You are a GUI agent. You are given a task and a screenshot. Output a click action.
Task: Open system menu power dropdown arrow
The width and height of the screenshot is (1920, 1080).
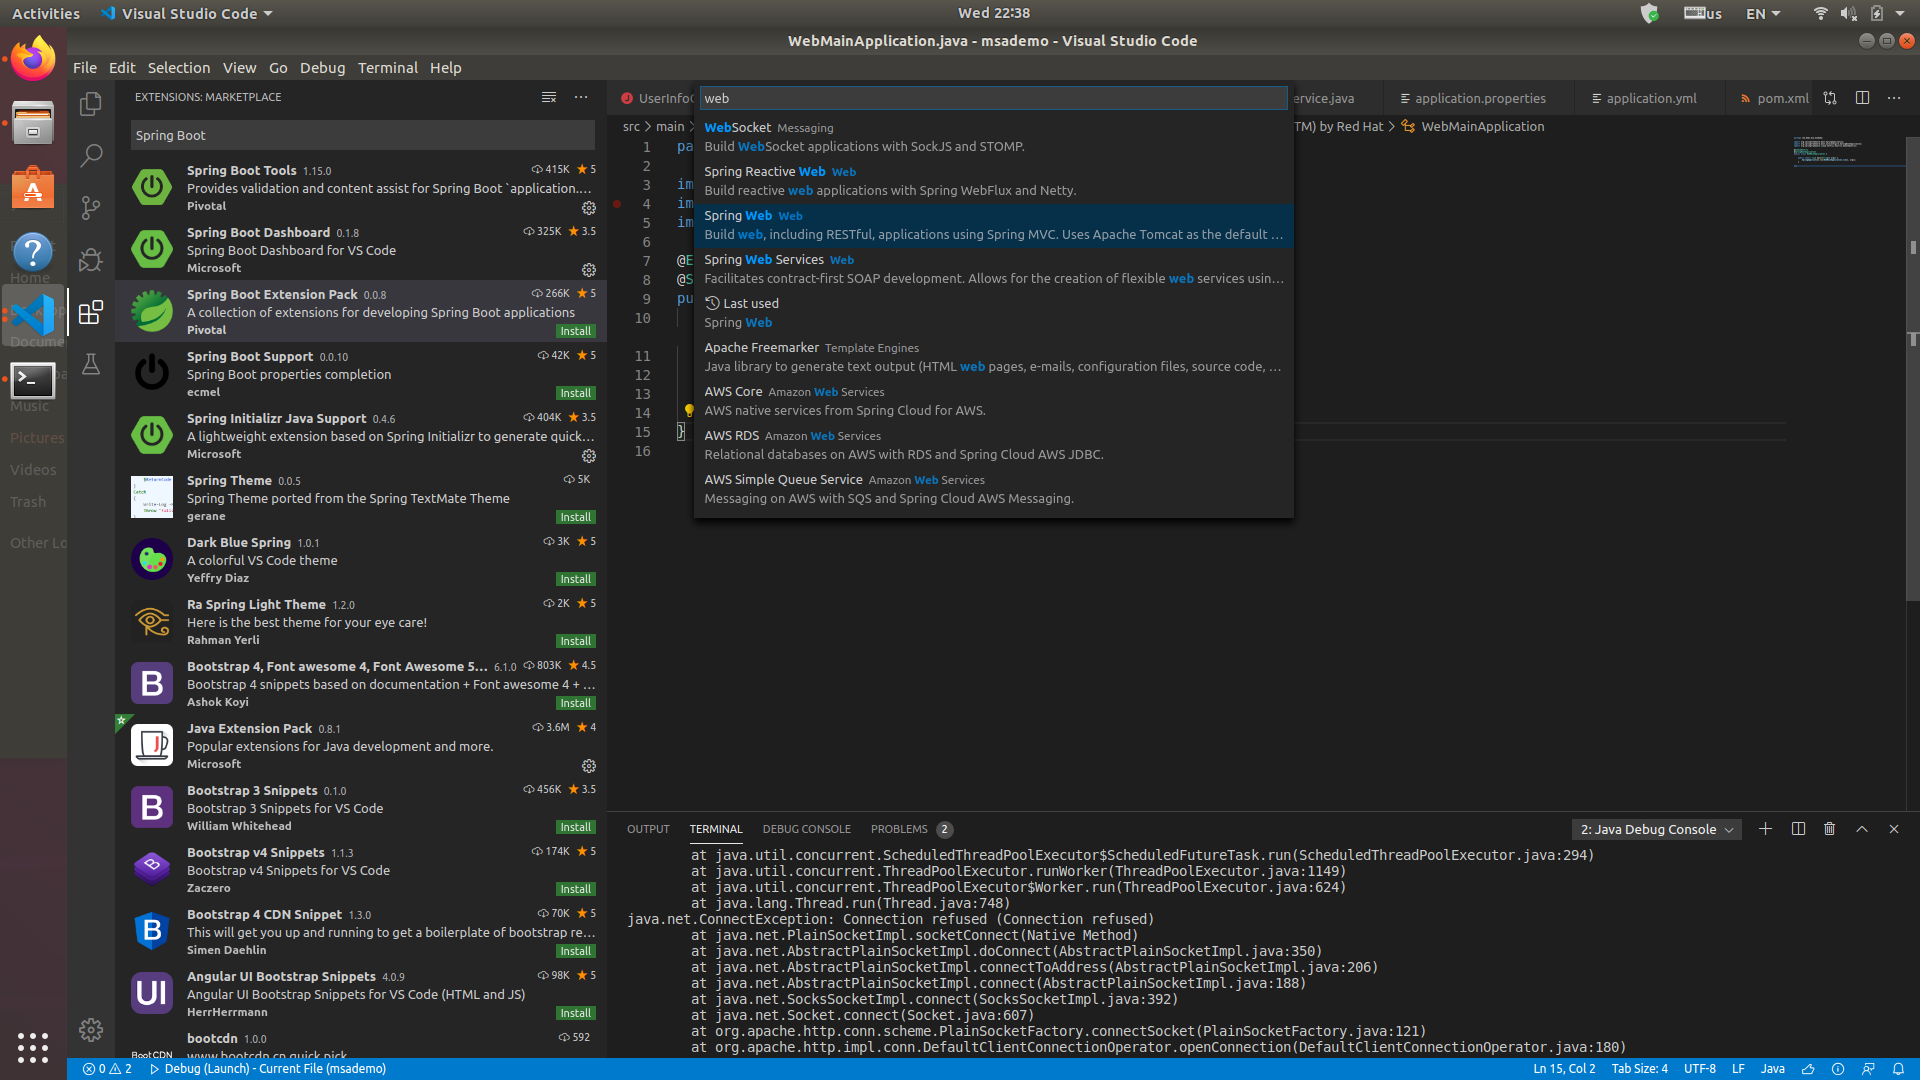(1900, 13)
